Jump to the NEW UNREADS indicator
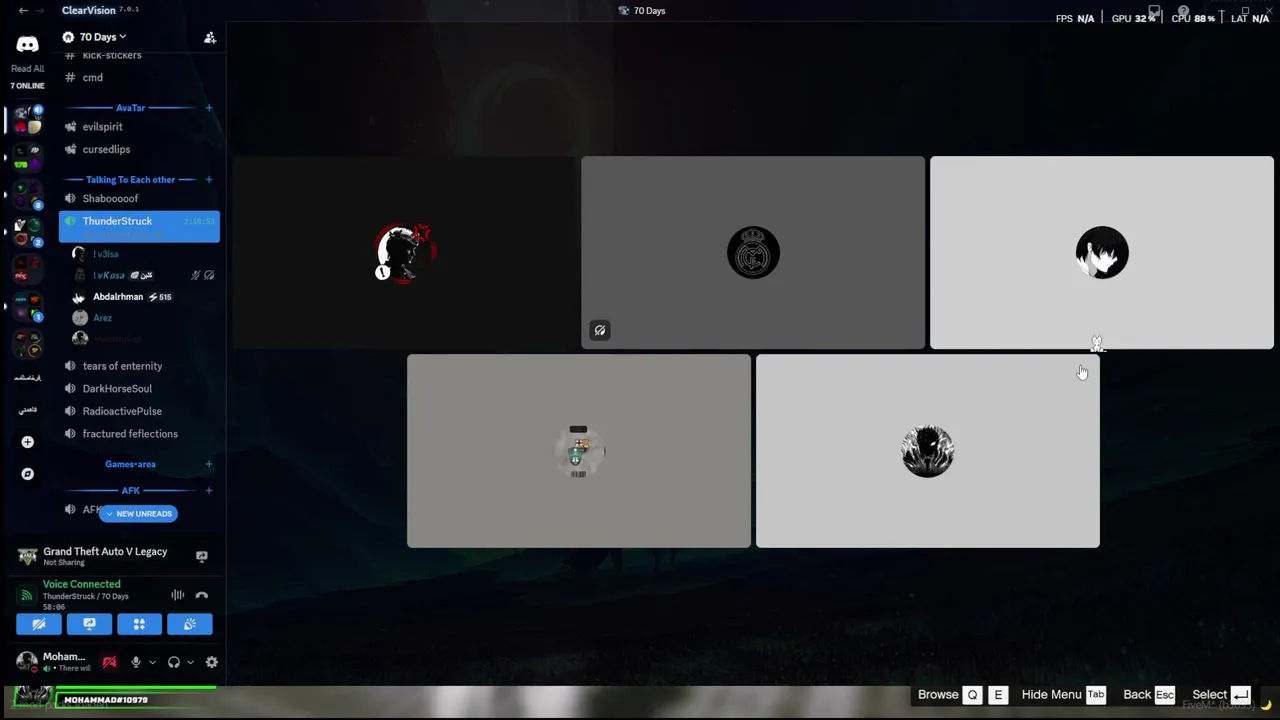The width and height of the screenshot is (1280, 720). (x=138, y=514)
